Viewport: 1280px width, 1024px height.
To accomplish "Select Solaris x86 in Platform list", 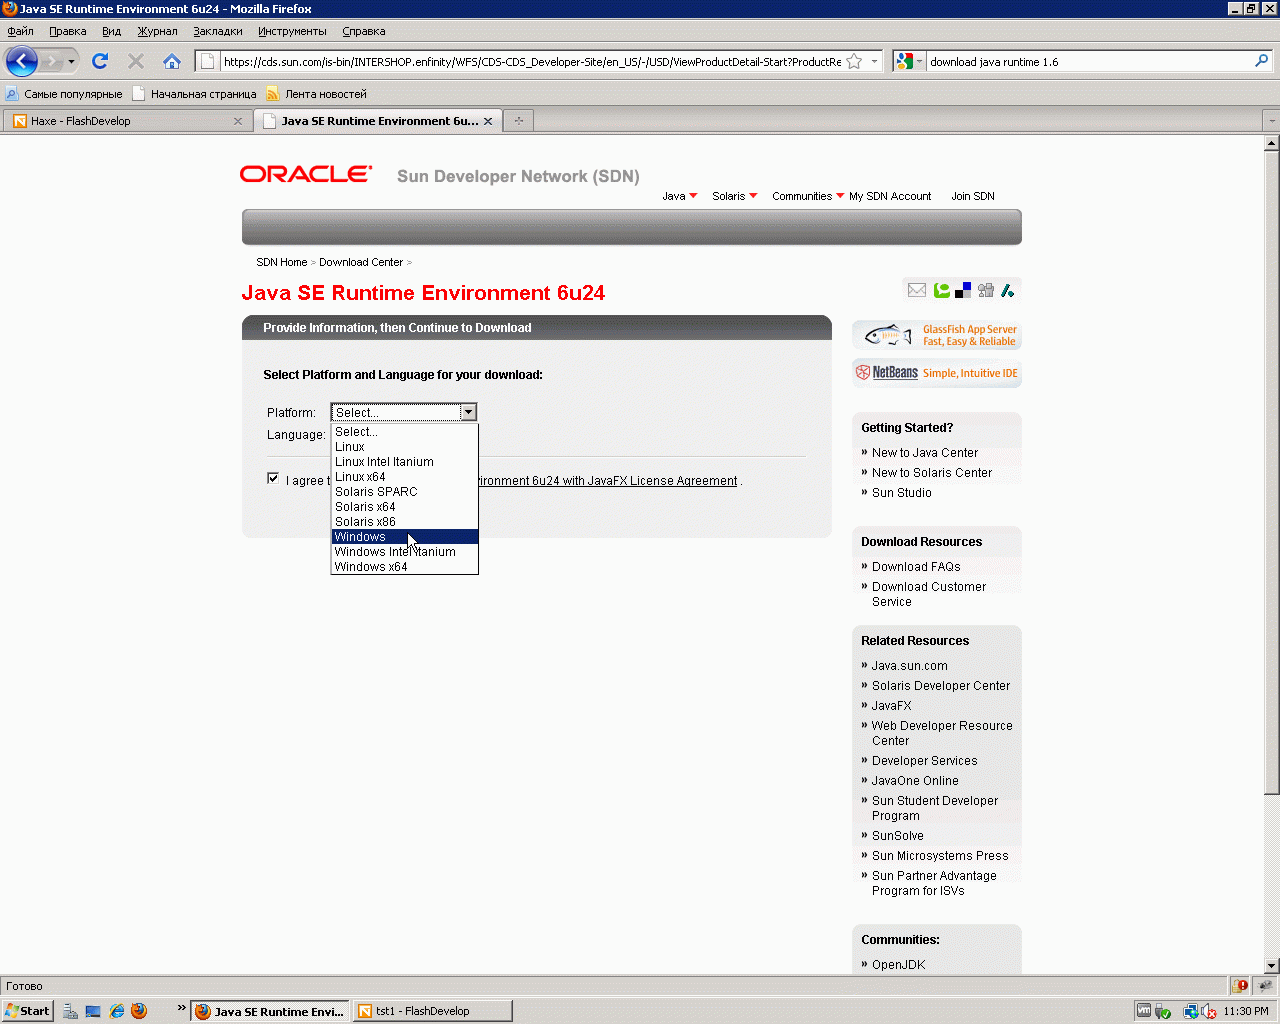I will coord(405,522).
